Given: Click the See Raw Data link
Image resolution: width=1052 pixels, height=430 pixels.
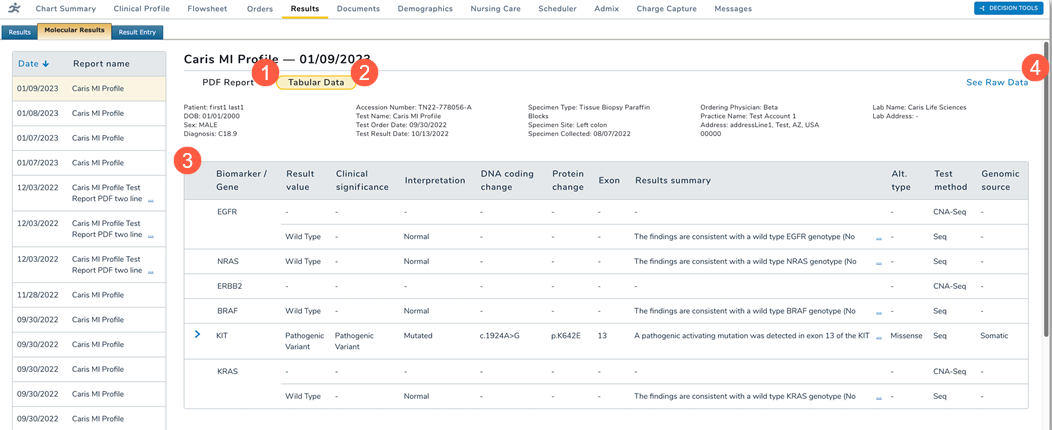Looking at the screenshot, I should coord(996,83).
